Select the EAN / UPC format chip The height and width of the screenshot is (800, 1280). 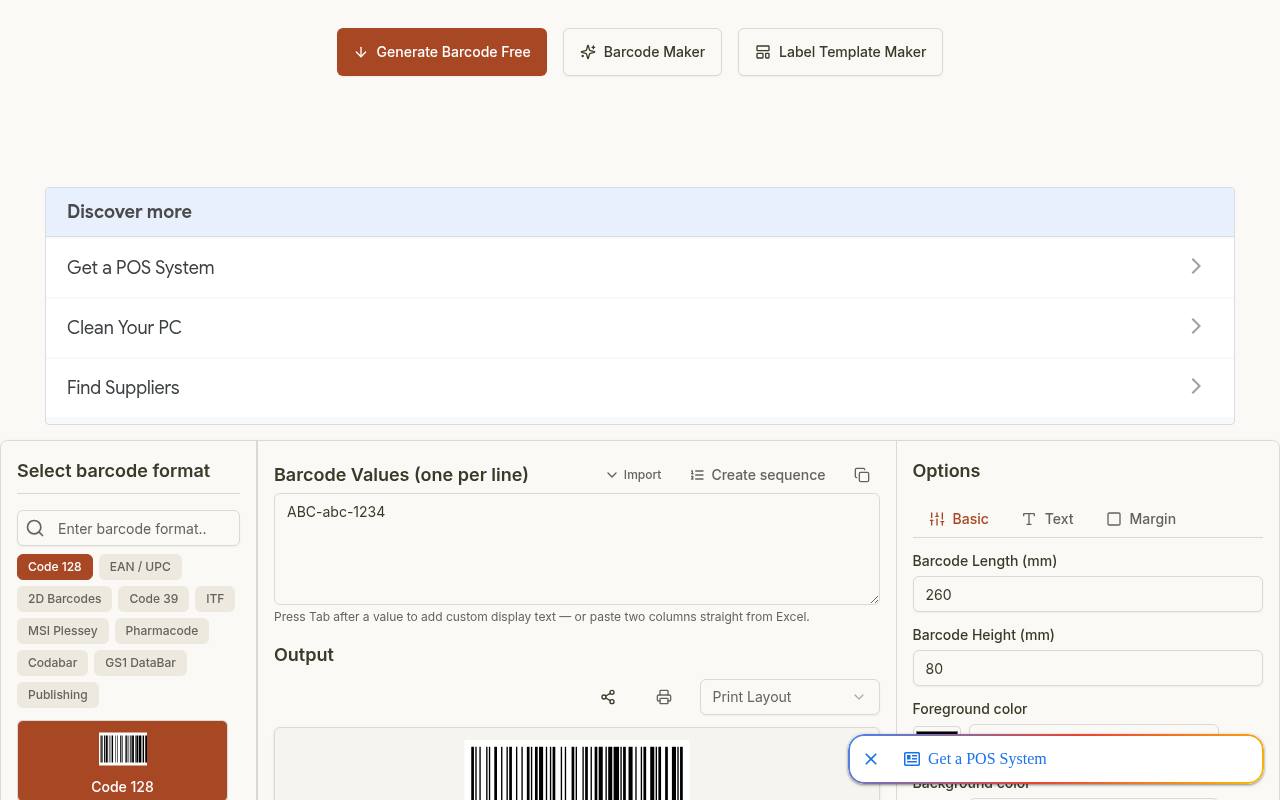click(x=140, y=567)
